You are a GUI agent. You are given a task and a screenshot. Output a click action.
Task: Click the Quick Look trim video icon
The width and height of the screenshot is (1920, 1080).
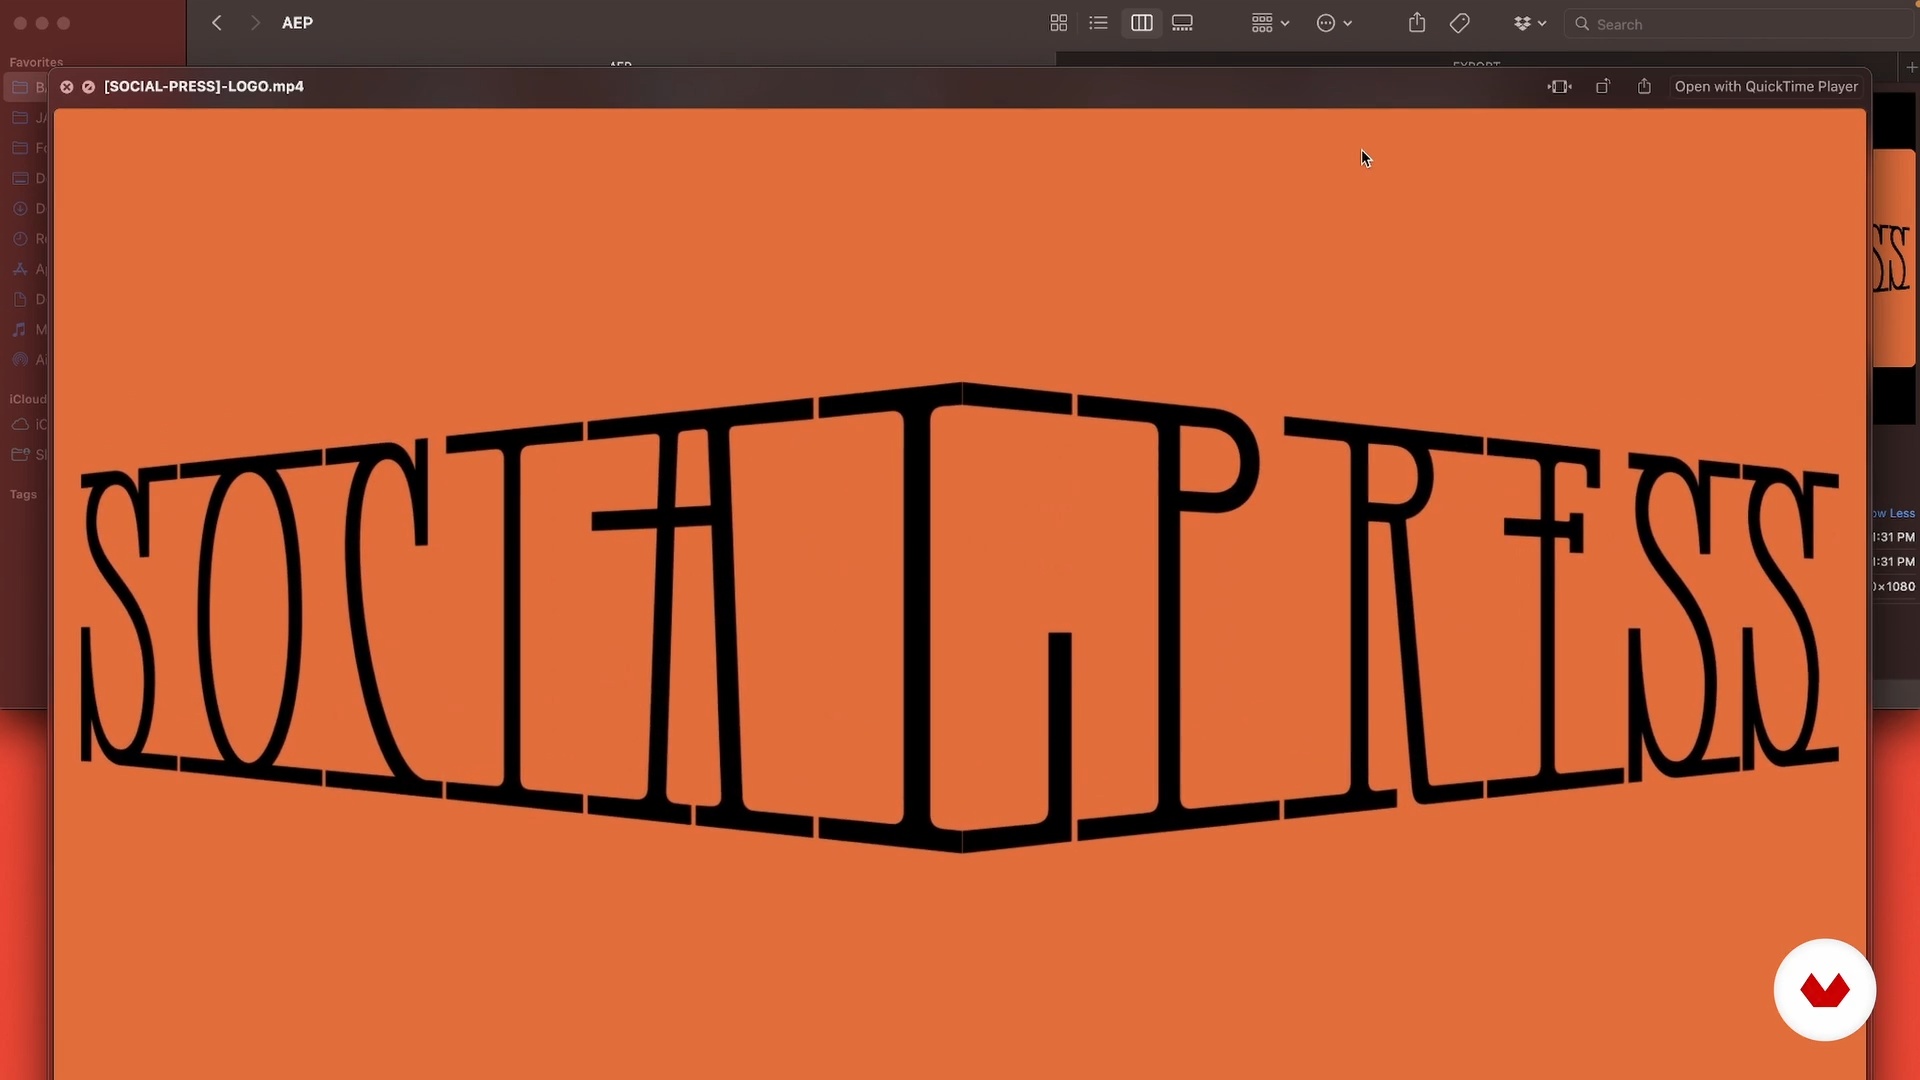[1559, 87]
